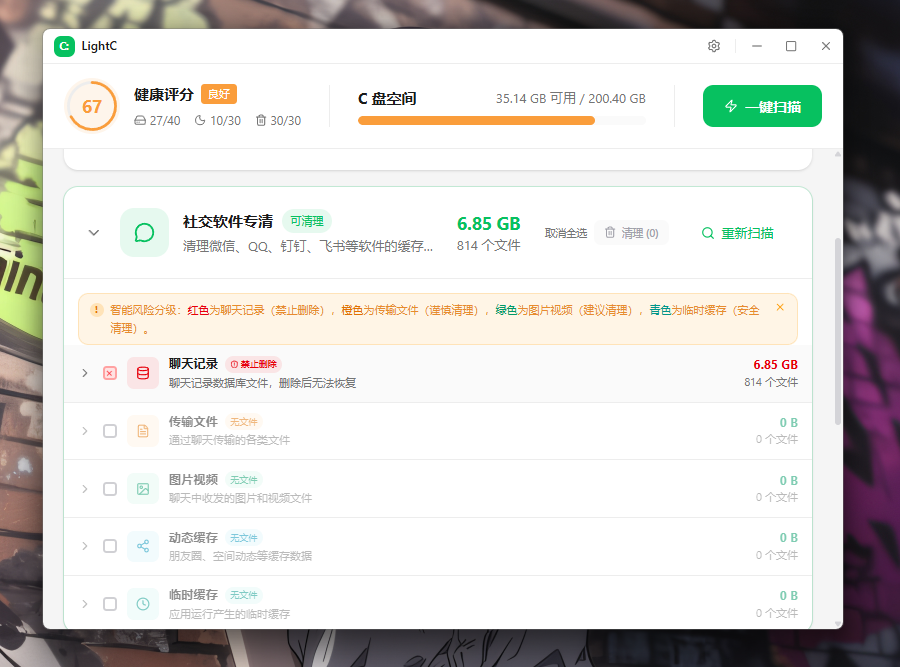900x667 pixels.
Task: Click the vertical scrollbar thumb
Action: tap(838, 331)
